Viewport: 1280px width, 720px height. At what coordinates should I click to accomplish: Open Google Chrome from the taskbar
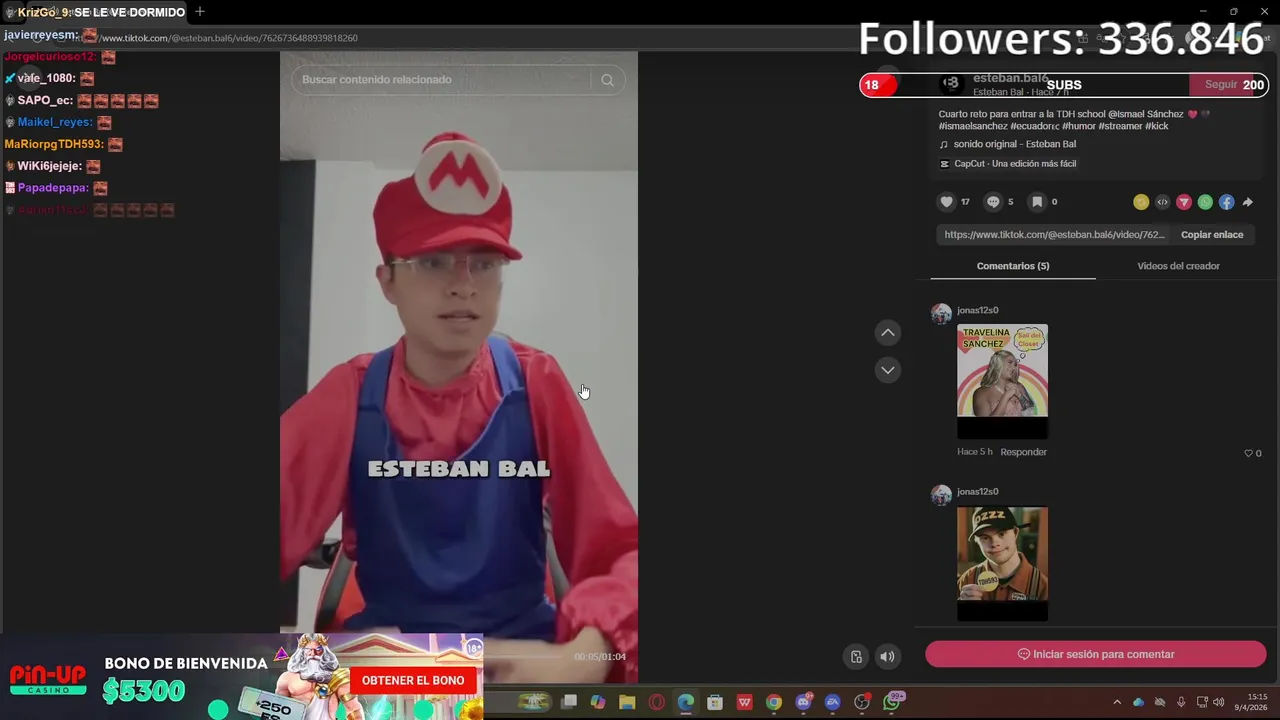point(773,702)
